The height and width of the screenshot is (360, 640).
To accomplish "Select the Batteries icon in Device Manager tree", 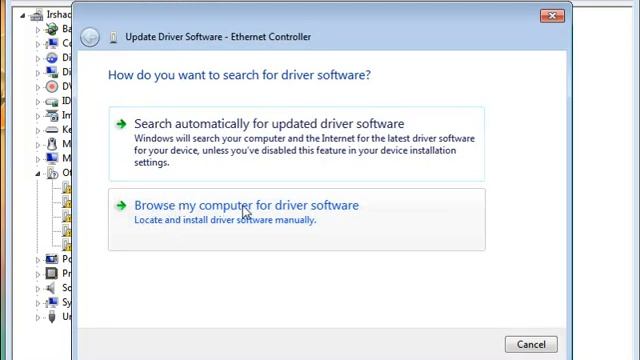I will 52,29.
